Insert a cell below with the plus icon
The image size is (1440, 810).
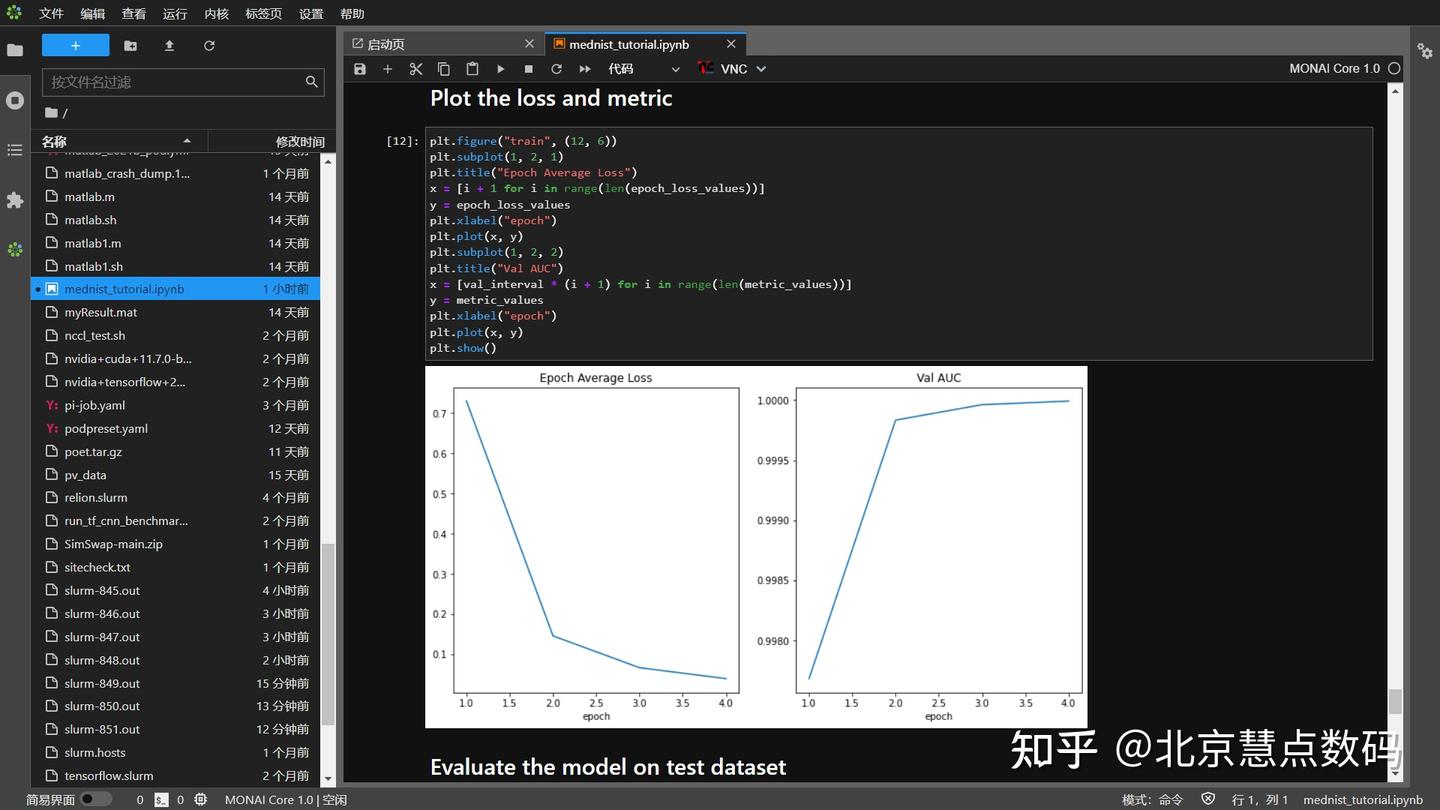388,69
